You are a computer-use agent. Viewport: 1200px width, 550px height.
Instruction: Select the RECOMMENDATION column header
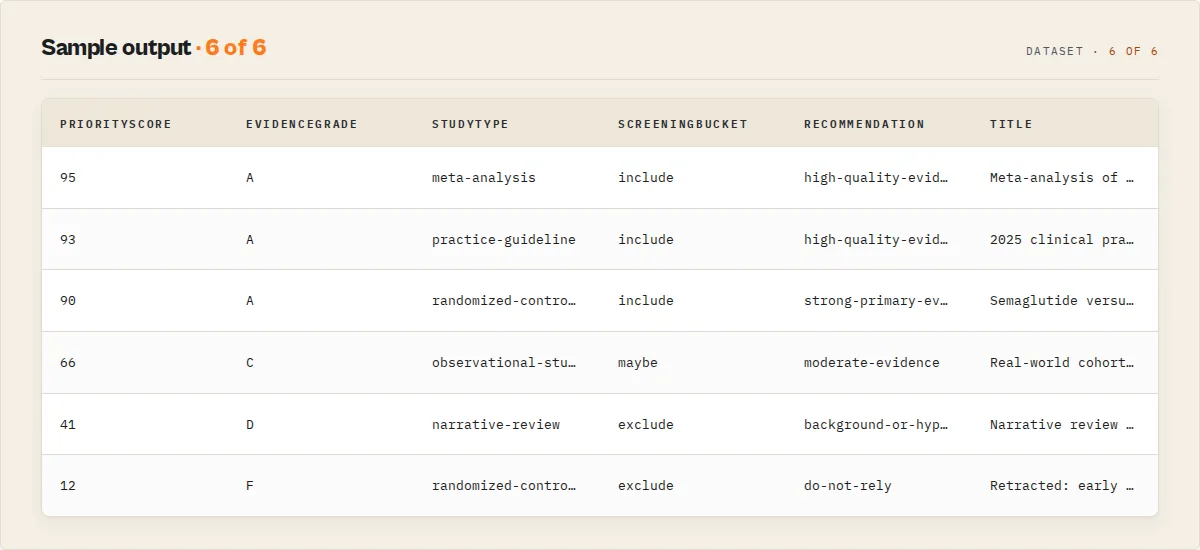[x=864, y=124]
